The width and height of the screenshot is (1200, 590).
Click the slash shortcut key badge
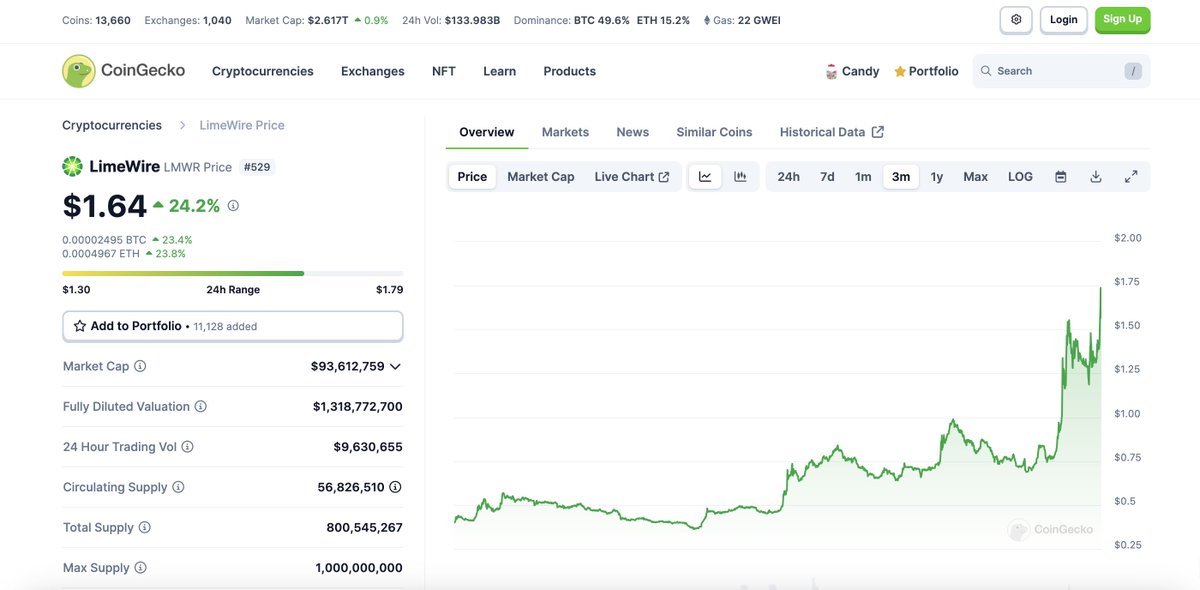(1133, 71)
